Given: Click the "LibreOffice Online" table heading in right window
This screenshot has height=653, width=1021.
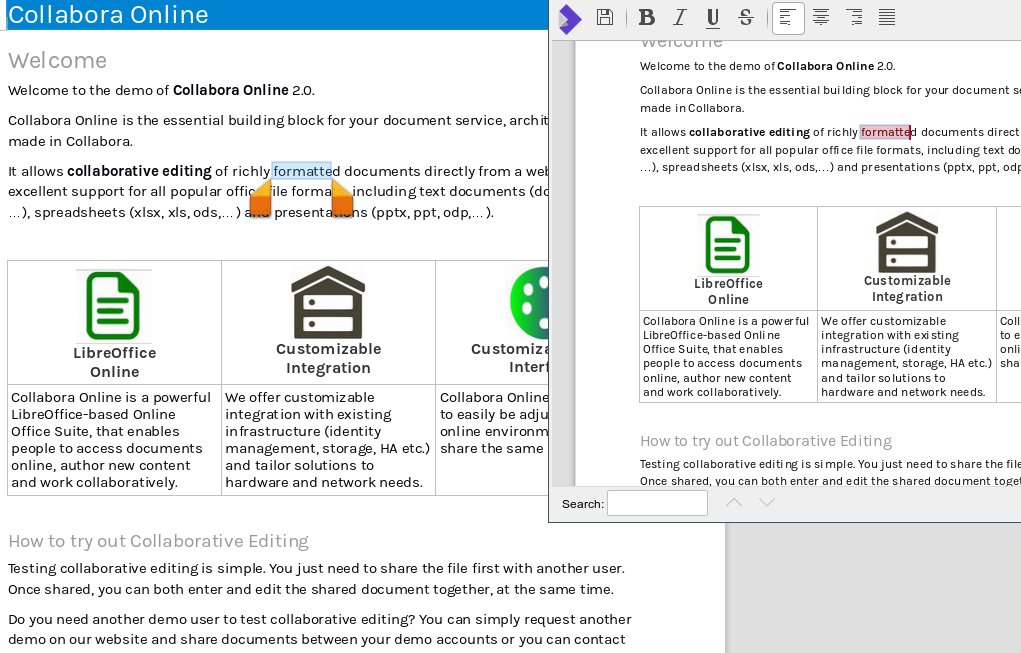Looking at the screenshot, I should (728, 291).
